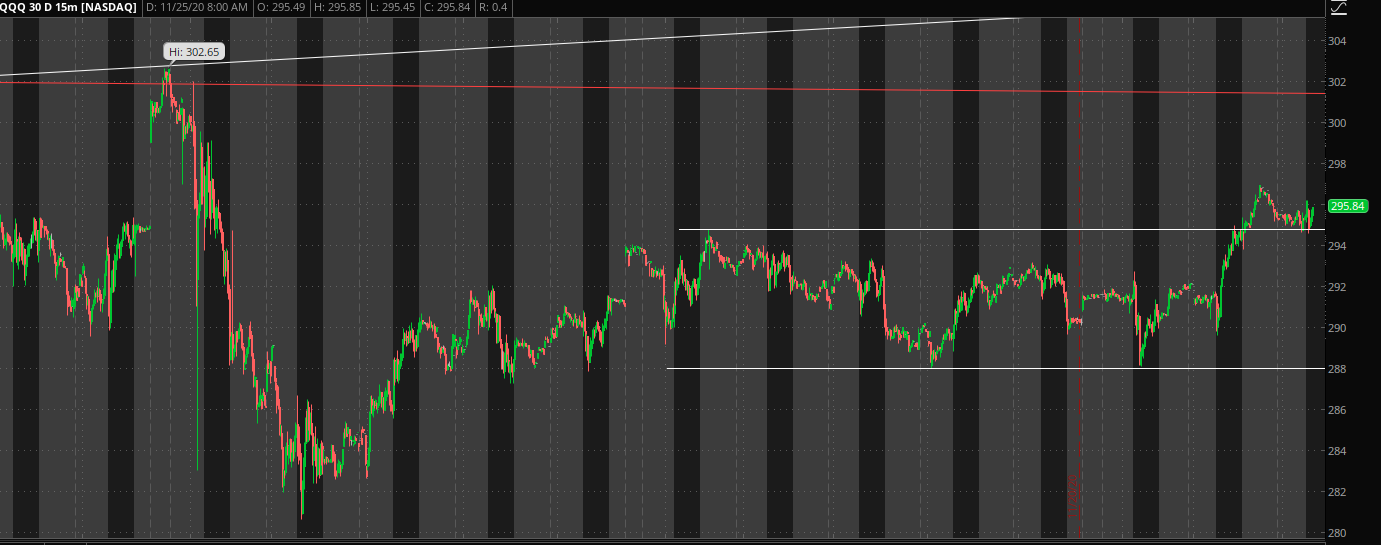Select the white support line at 288
This screenshot has width=1381, height=545.
1000,369
